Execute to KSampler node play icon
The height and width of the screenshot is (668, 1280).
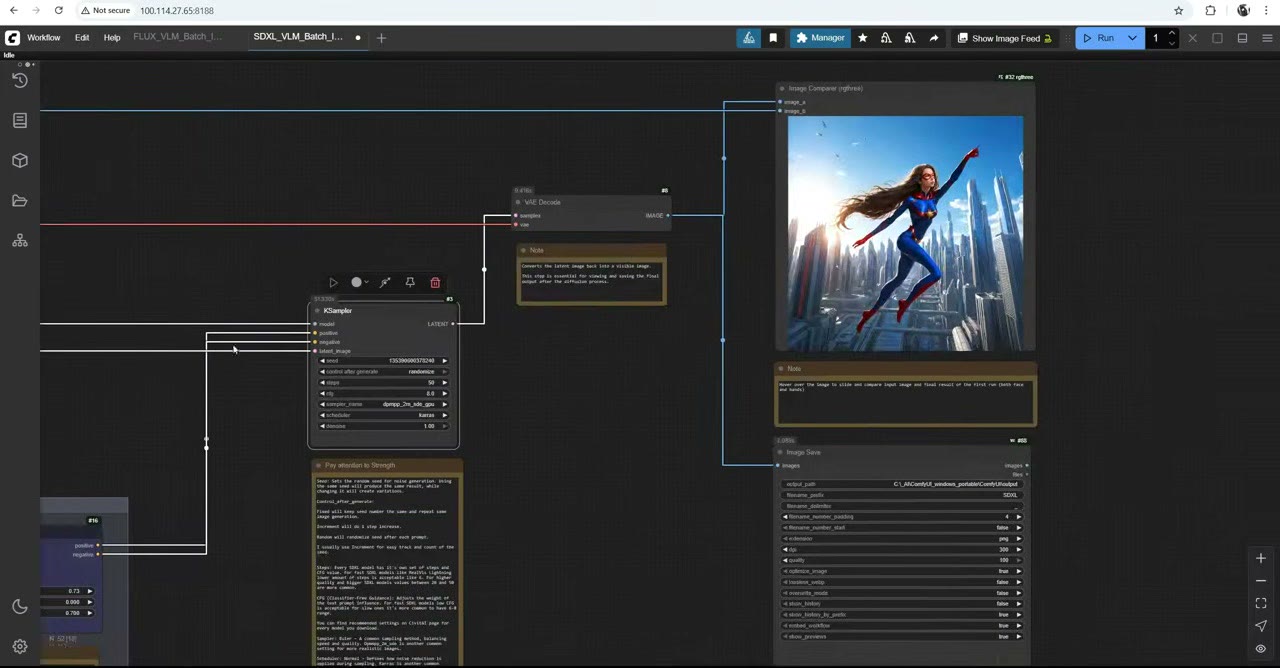(x=333, y=283)
